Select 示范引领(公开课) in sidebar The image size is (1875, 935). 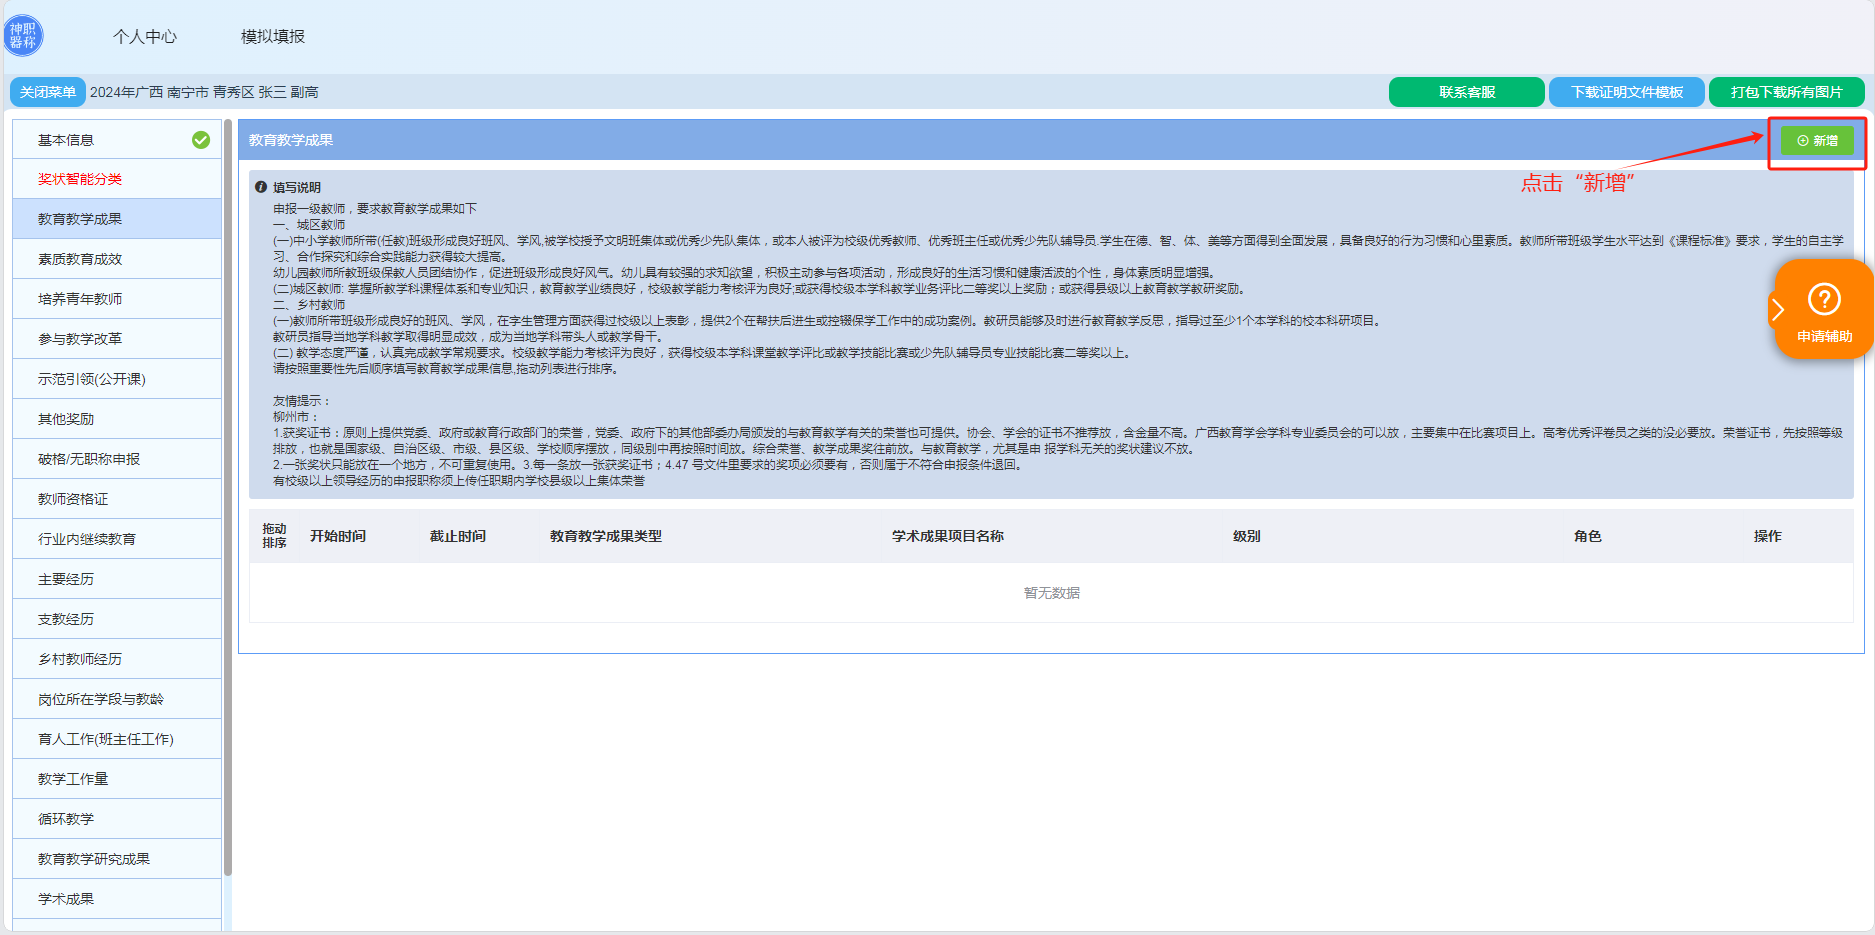pyautogui.click(x=92, y=379)
